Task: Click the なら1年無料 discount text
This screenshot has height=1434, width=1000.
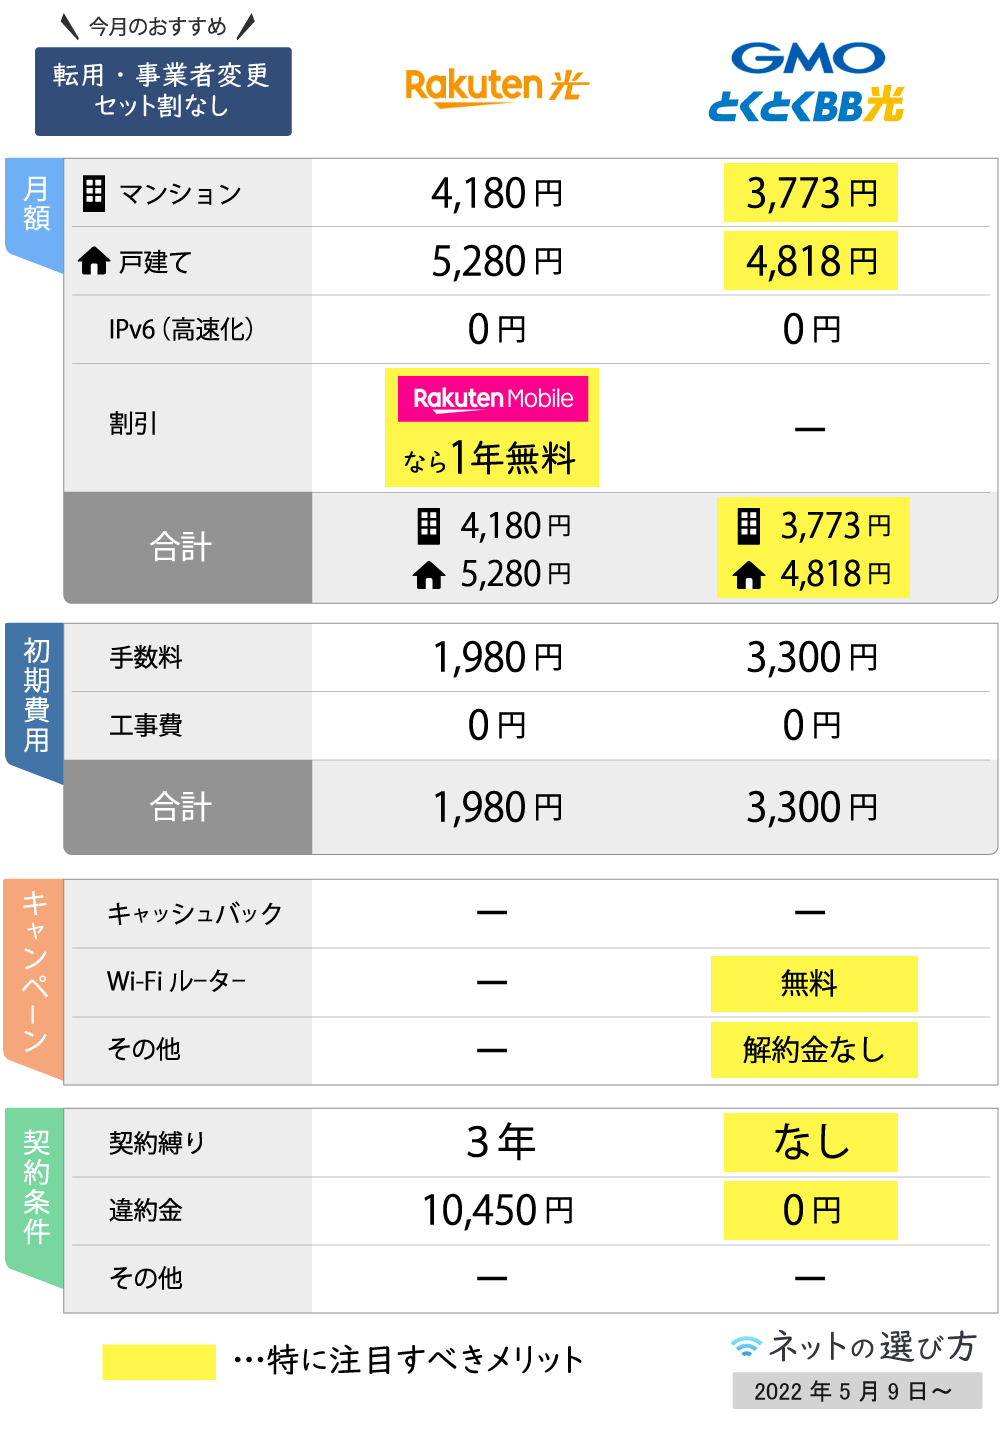Action: tap(489, 458)
